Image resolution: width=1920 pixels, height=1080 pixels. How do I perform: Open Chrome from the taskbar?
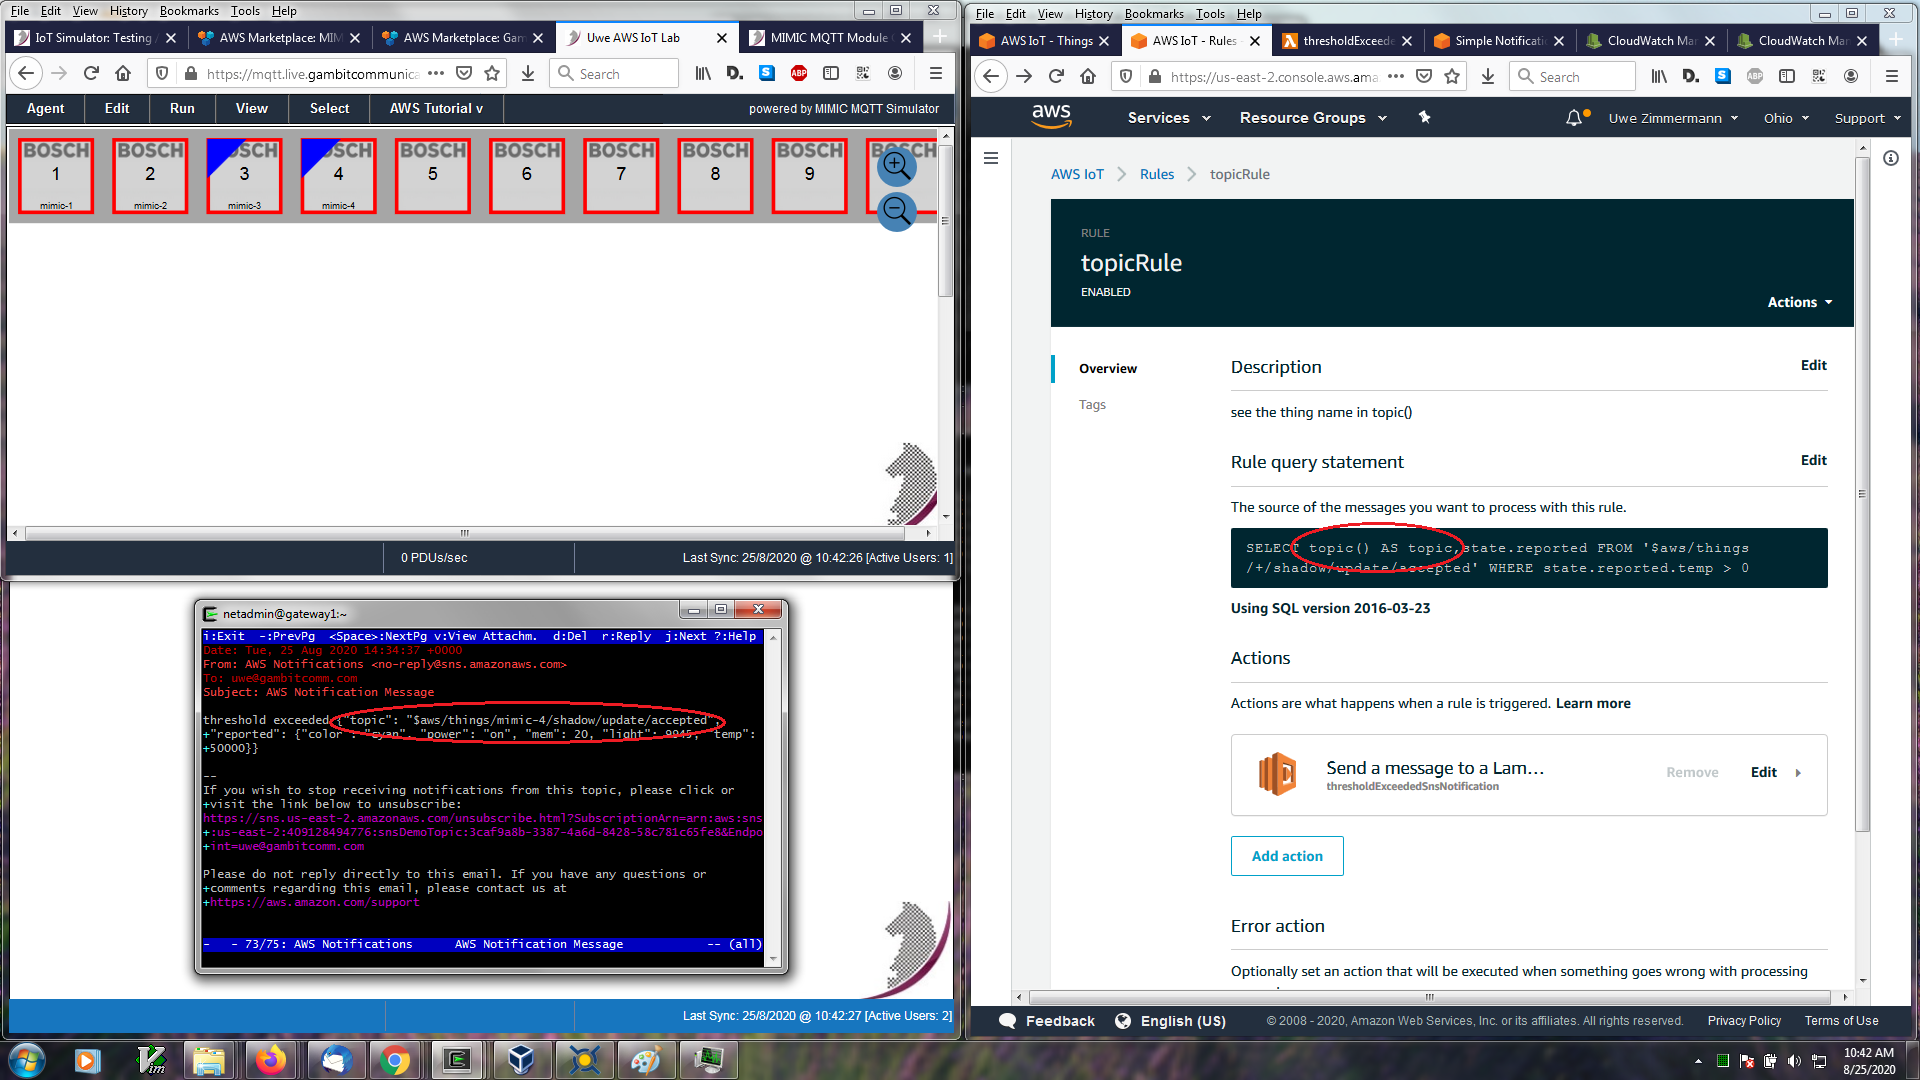click(395, 1060)
